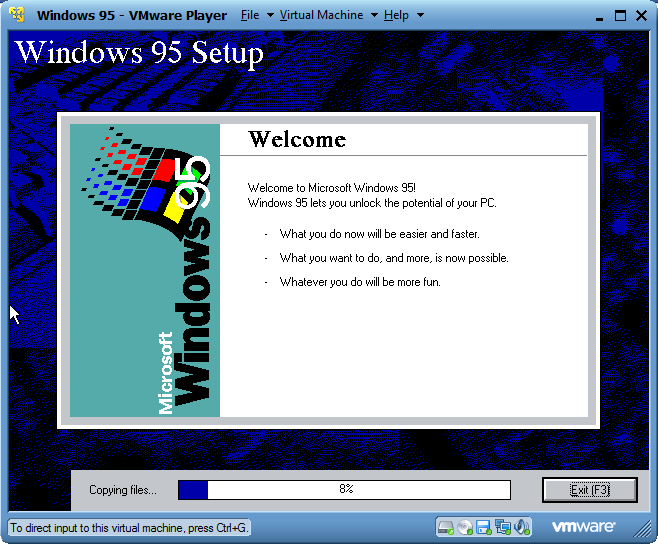Open the File menu
Viewport: 658px width, 544px height.
click(x=250, y=15)
